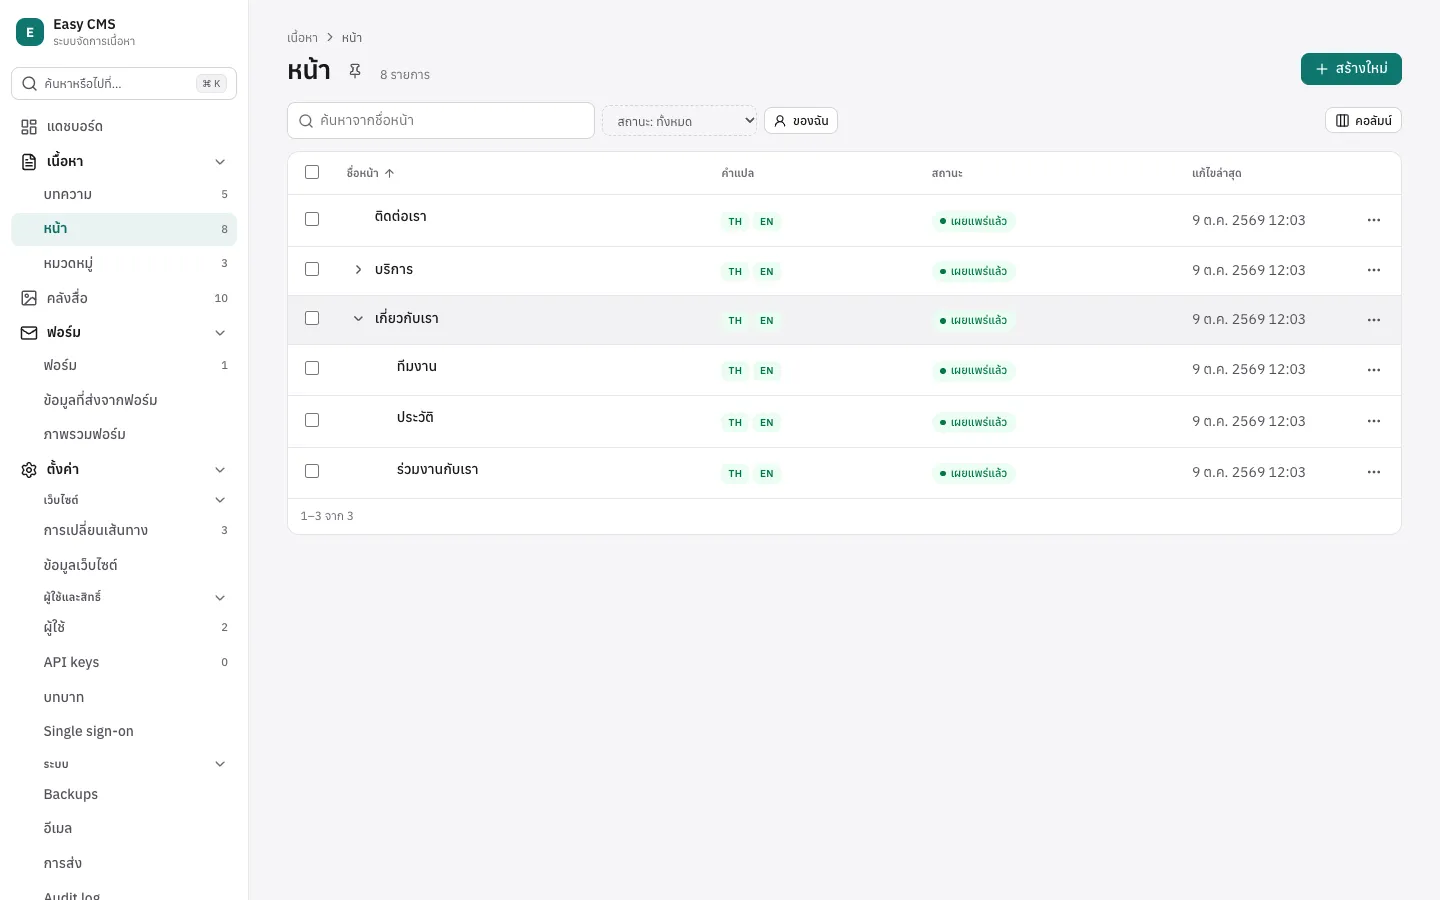Click the sidebar ค้นหาหรือไปที่ search box

[124, 84]
